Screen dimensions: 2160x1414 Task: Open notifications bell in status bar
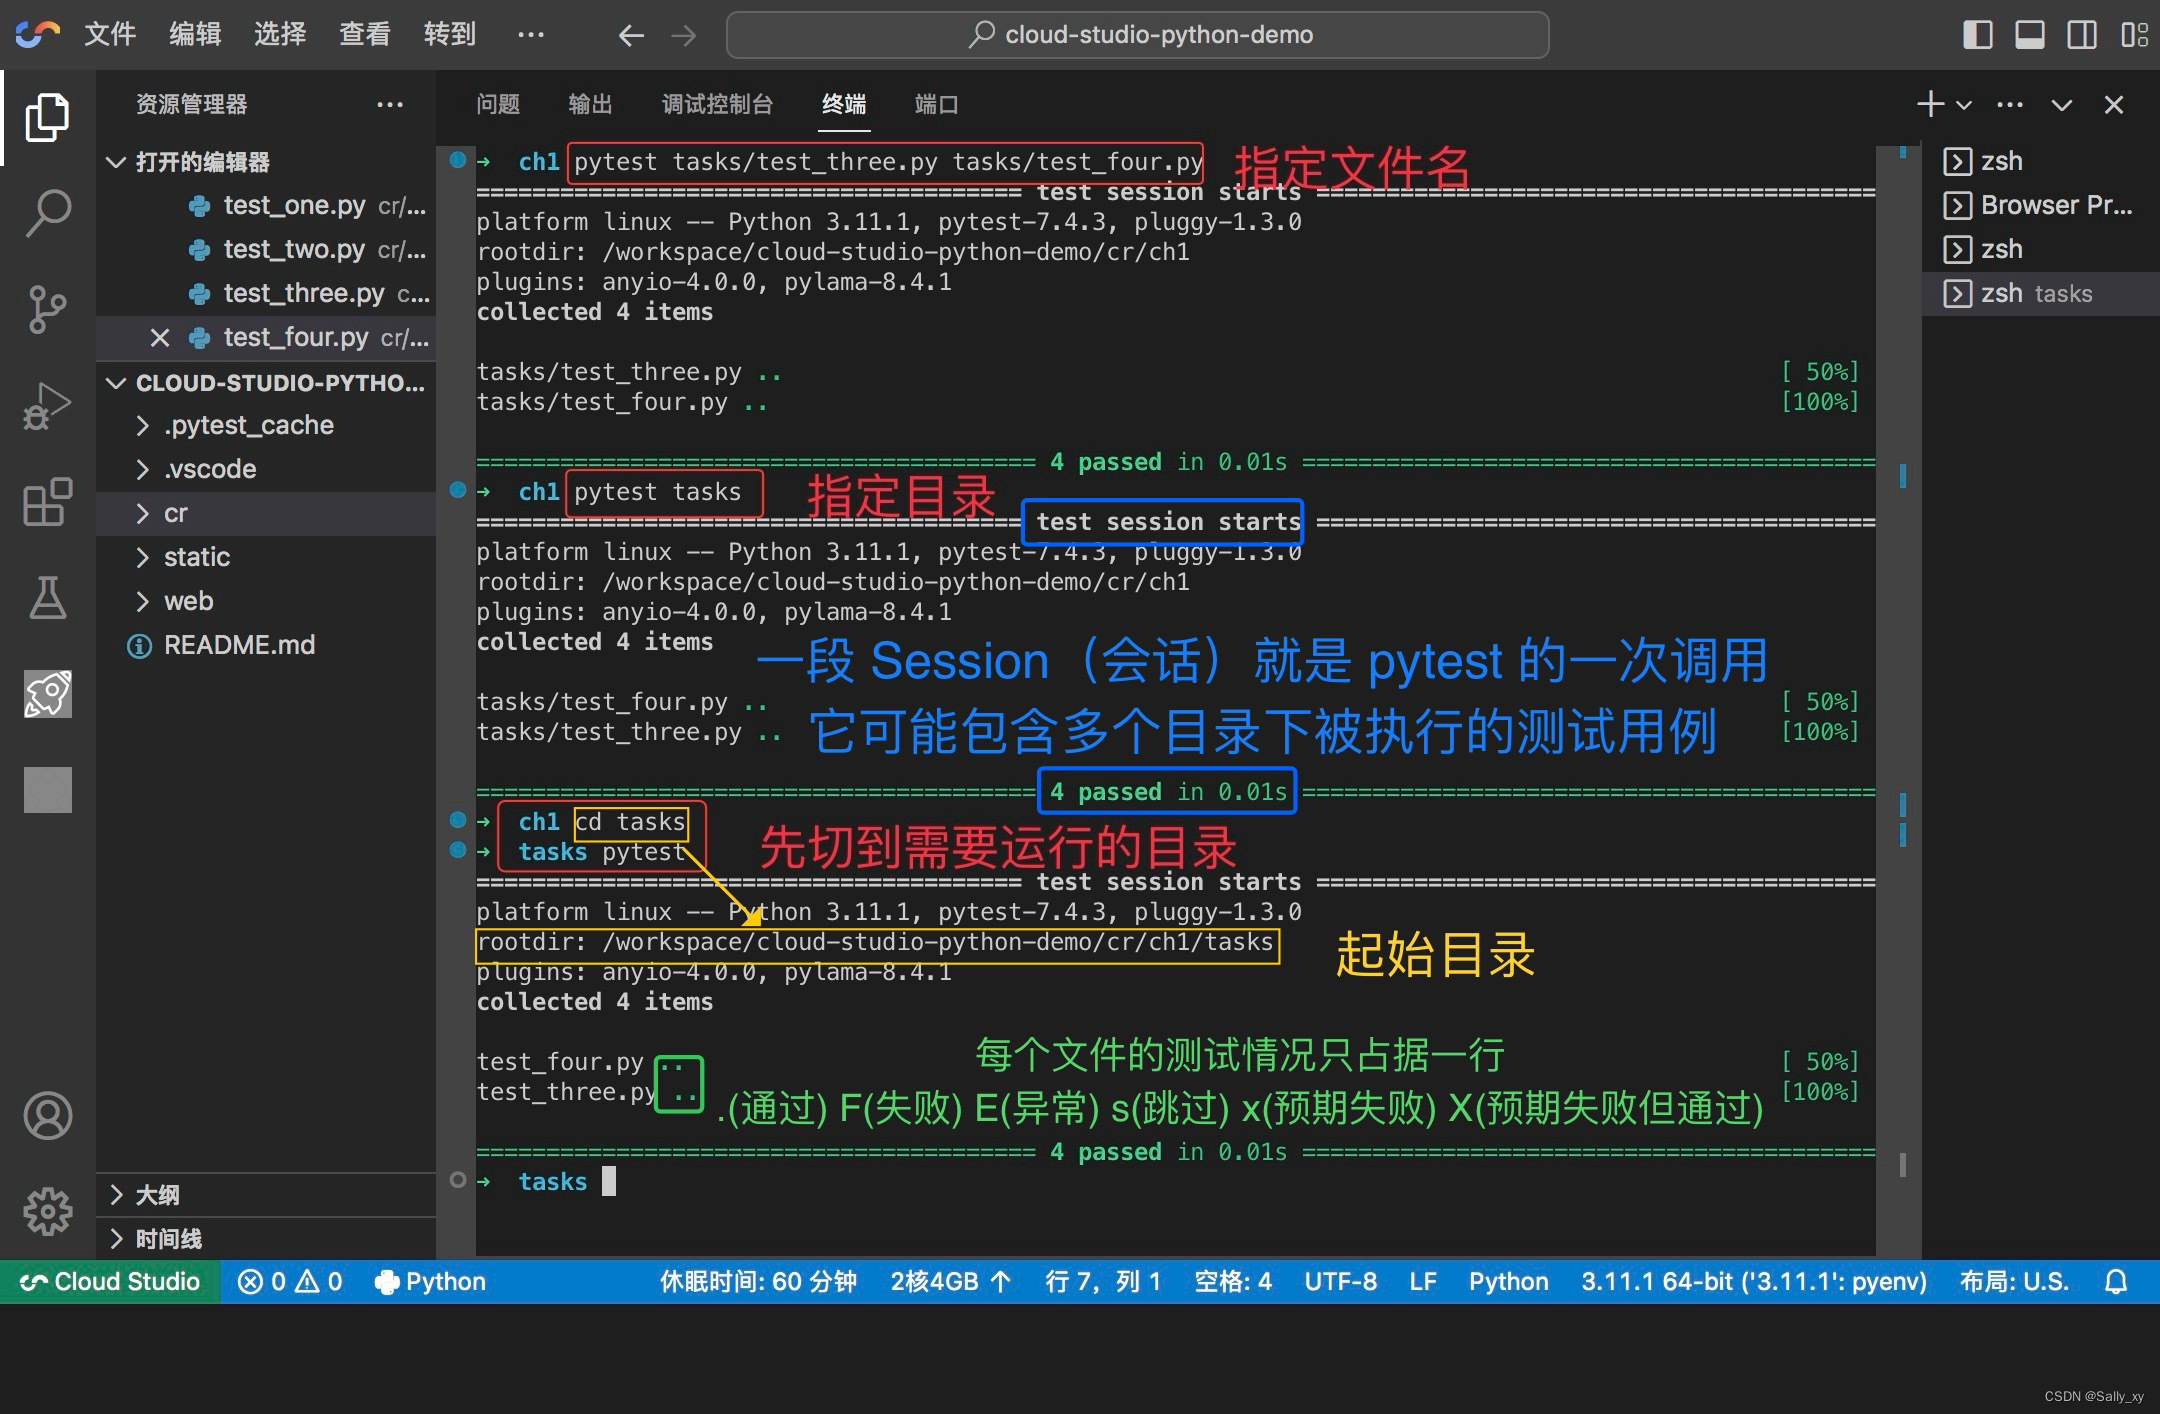(x=2116, y=1281)
